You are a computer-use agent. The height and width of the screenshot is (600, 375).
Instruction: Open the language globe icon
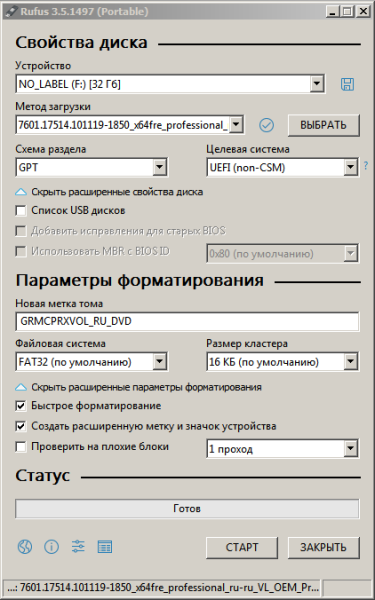coord(25,547)
